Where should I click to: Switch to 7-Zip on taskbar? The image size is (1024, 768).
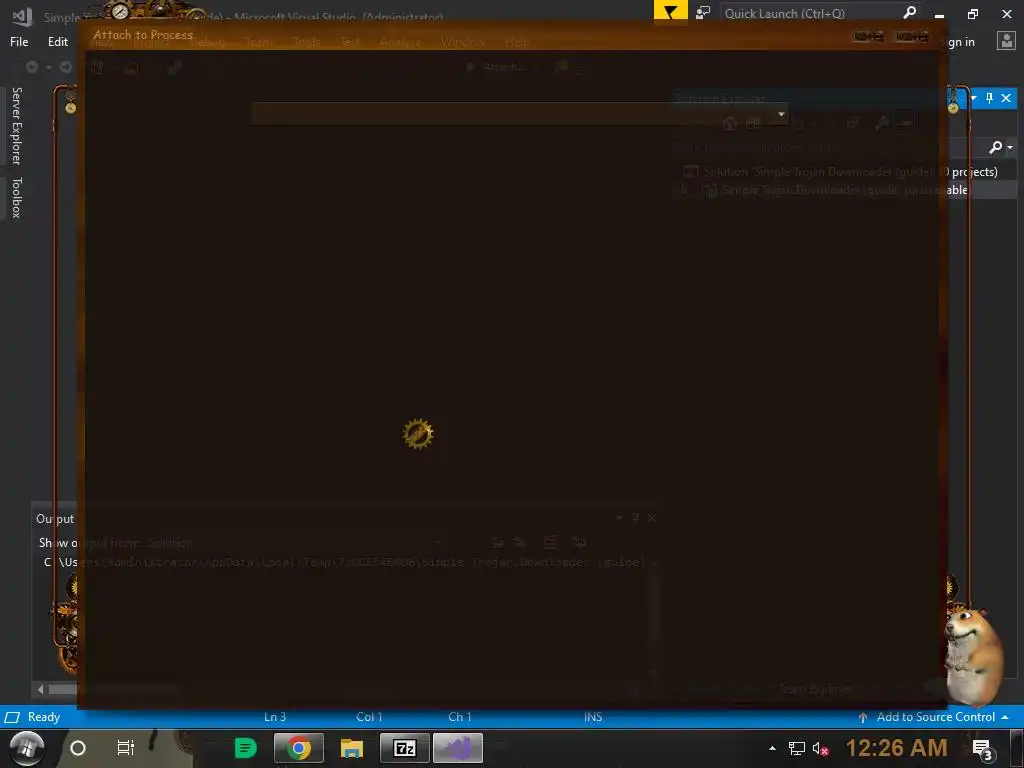405,748
